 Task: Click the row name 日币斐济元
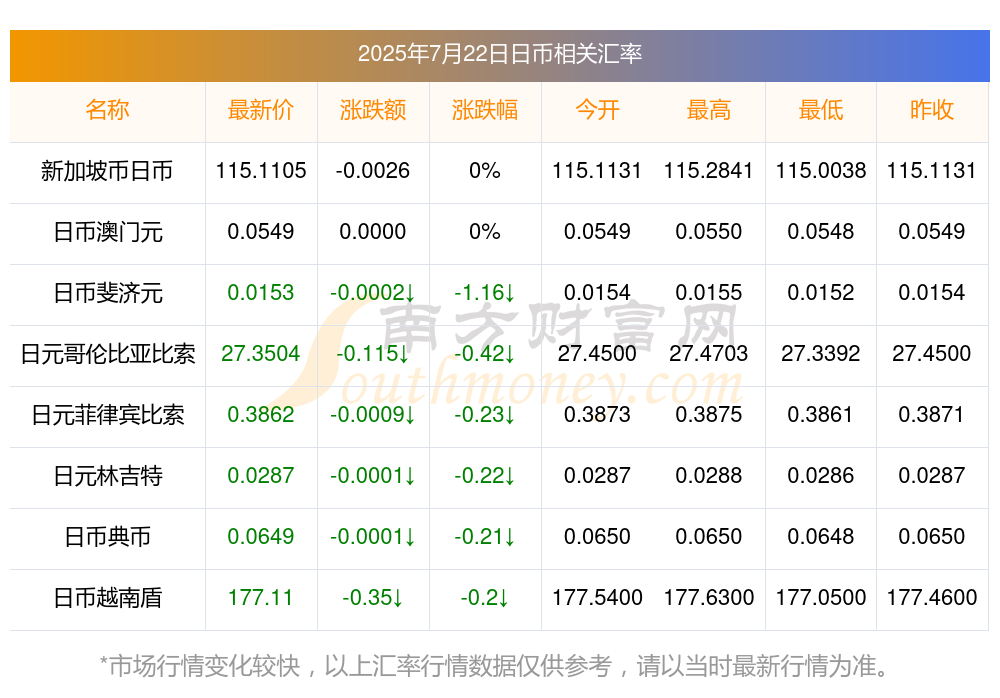tap(107, 293)
